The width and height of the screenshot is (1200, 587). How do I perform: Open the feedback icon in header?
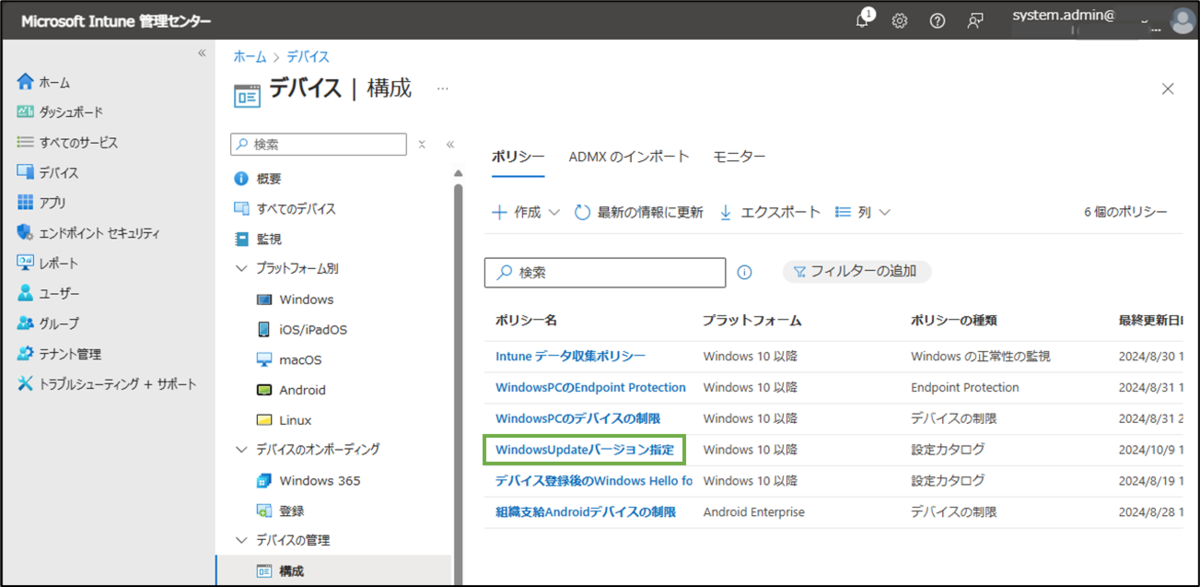[975, 20]
